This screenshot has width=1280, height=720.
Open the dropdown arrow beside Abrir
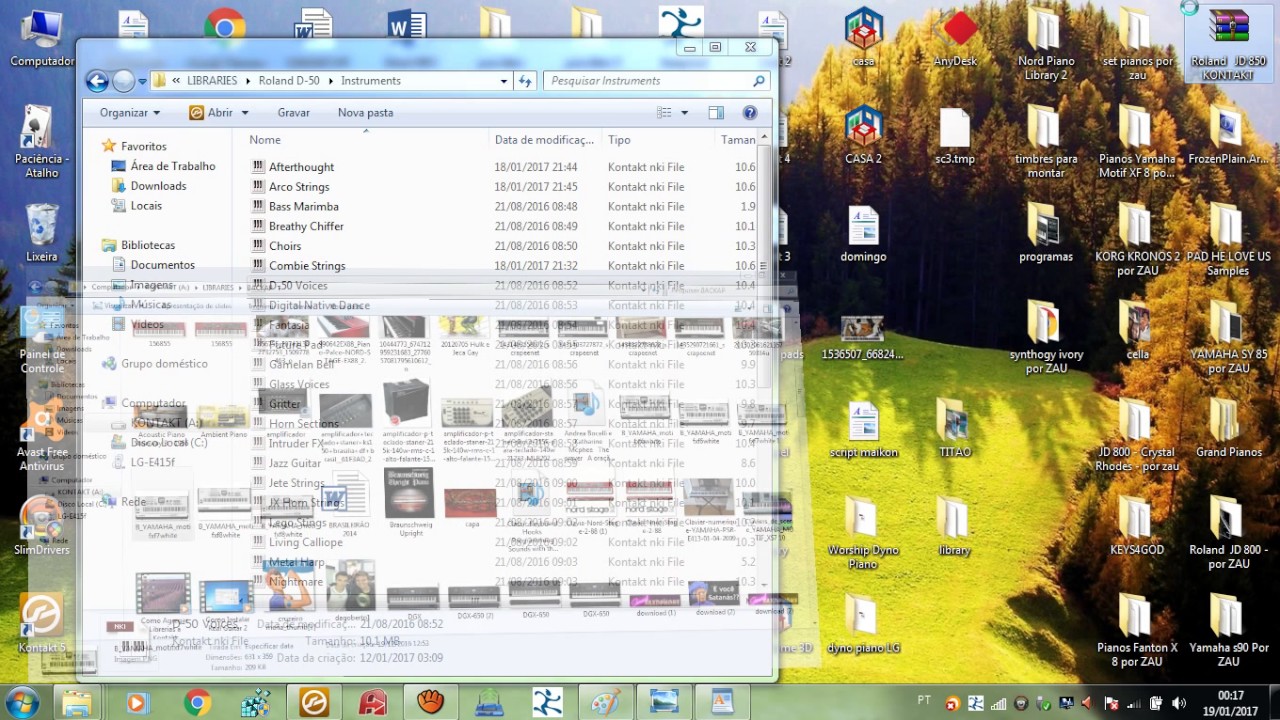[244, 113]
